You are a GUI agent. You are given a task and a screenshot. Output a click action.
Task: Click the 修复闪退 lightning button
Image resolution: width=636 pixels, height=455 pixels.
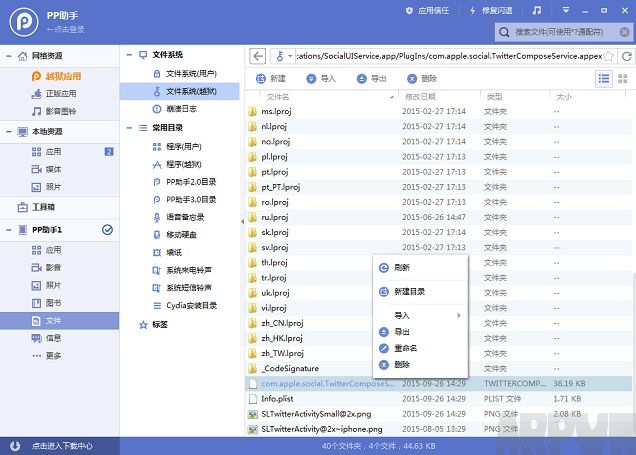(491, 11)
